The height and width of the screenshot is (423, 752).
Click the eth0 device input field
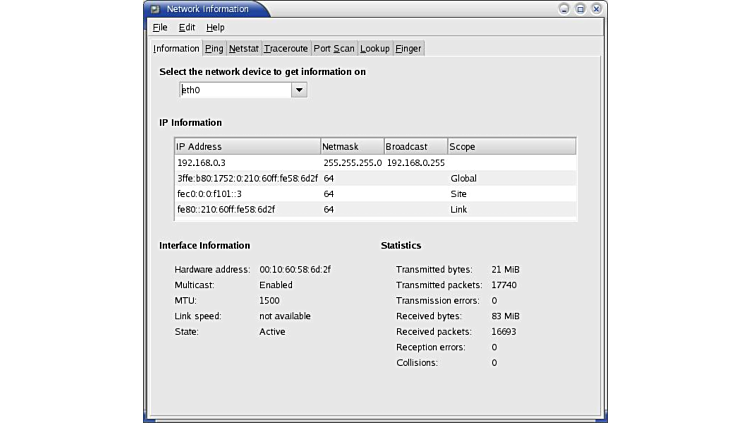234,90
